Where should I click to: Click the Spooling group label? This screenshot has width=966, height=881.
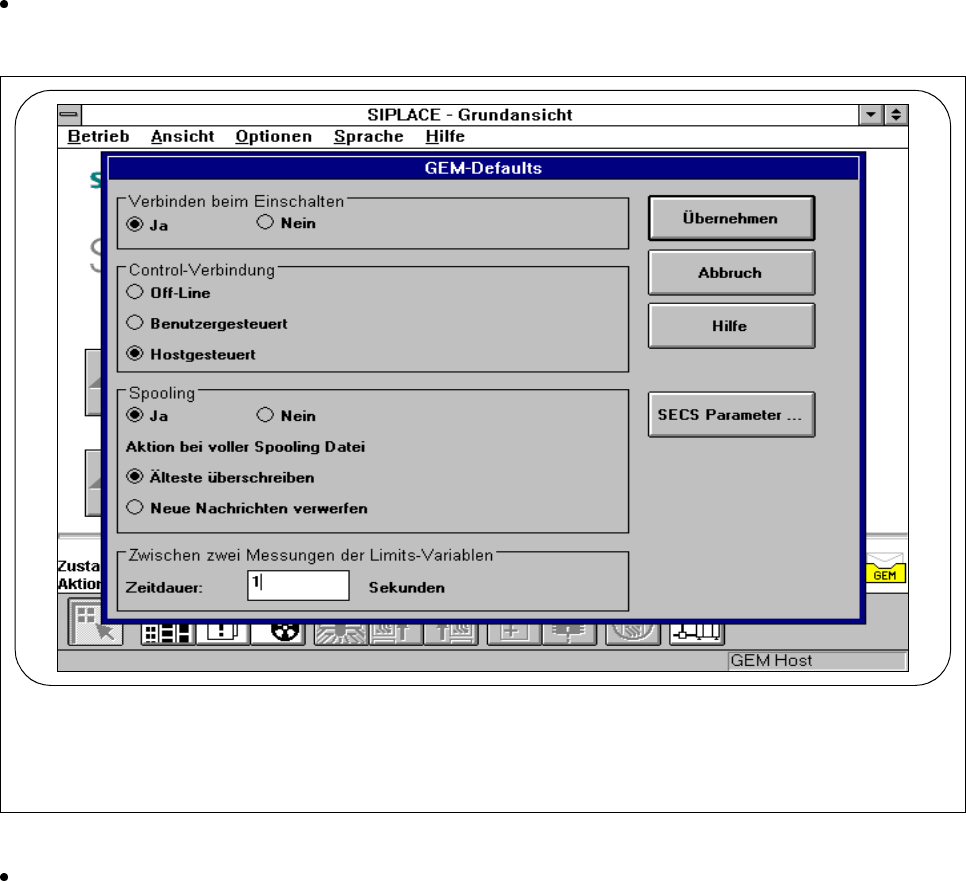(161, 393)
